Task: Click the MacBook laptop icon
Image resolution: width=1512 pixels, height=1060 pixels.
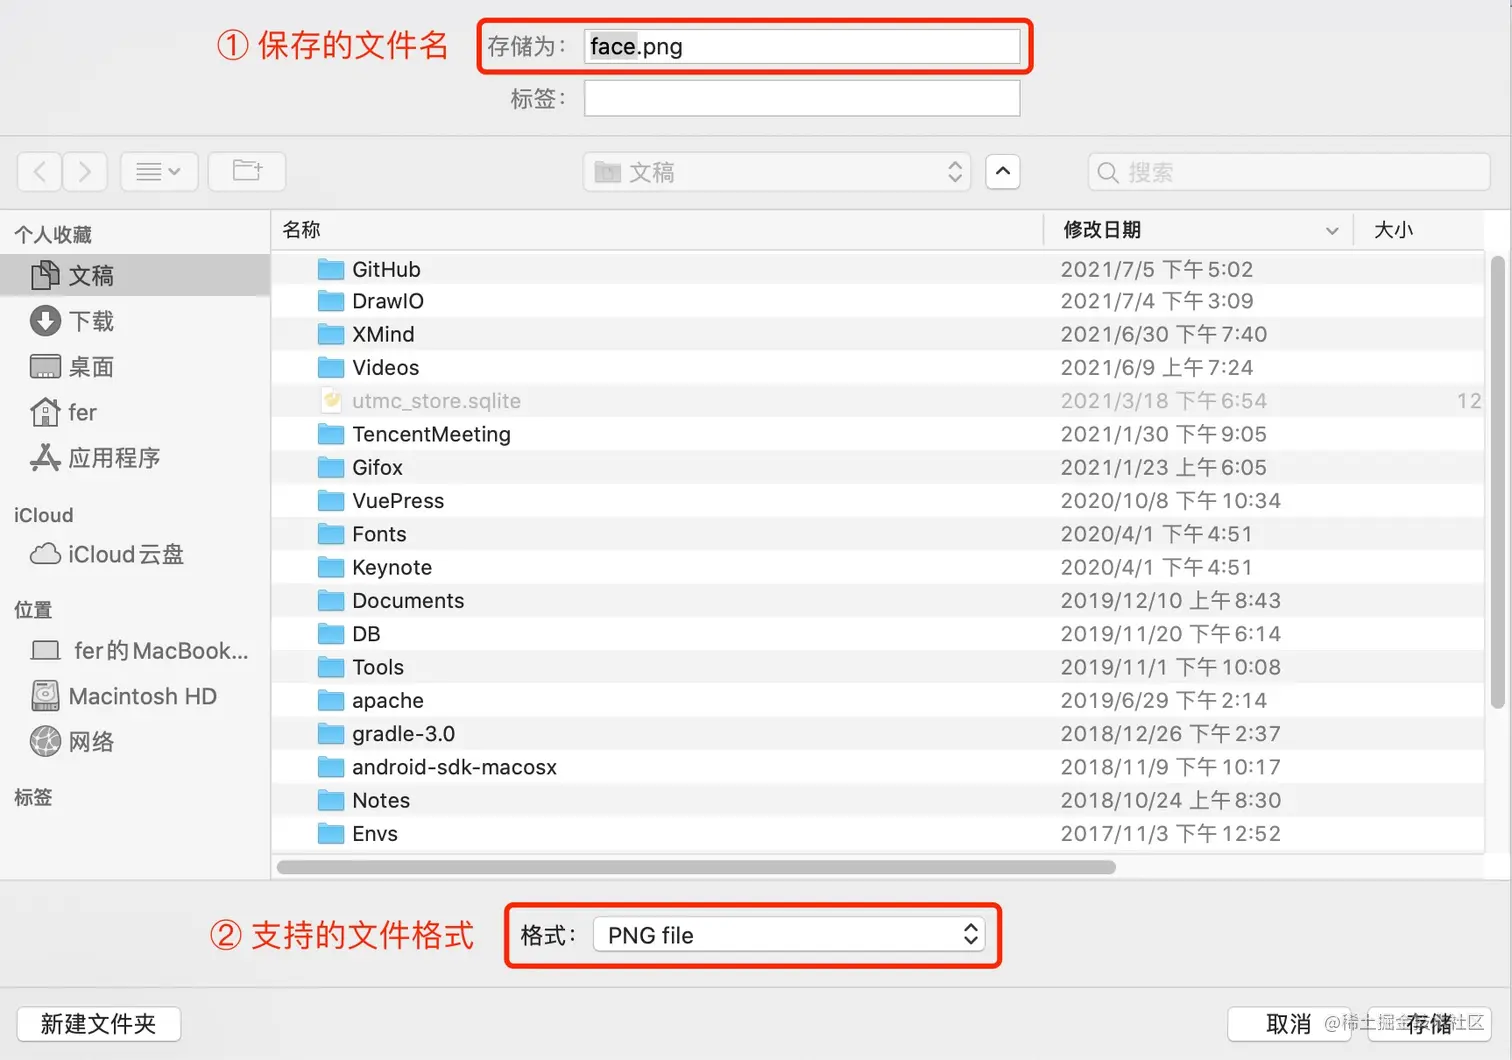Action: (x=46, y=651)
